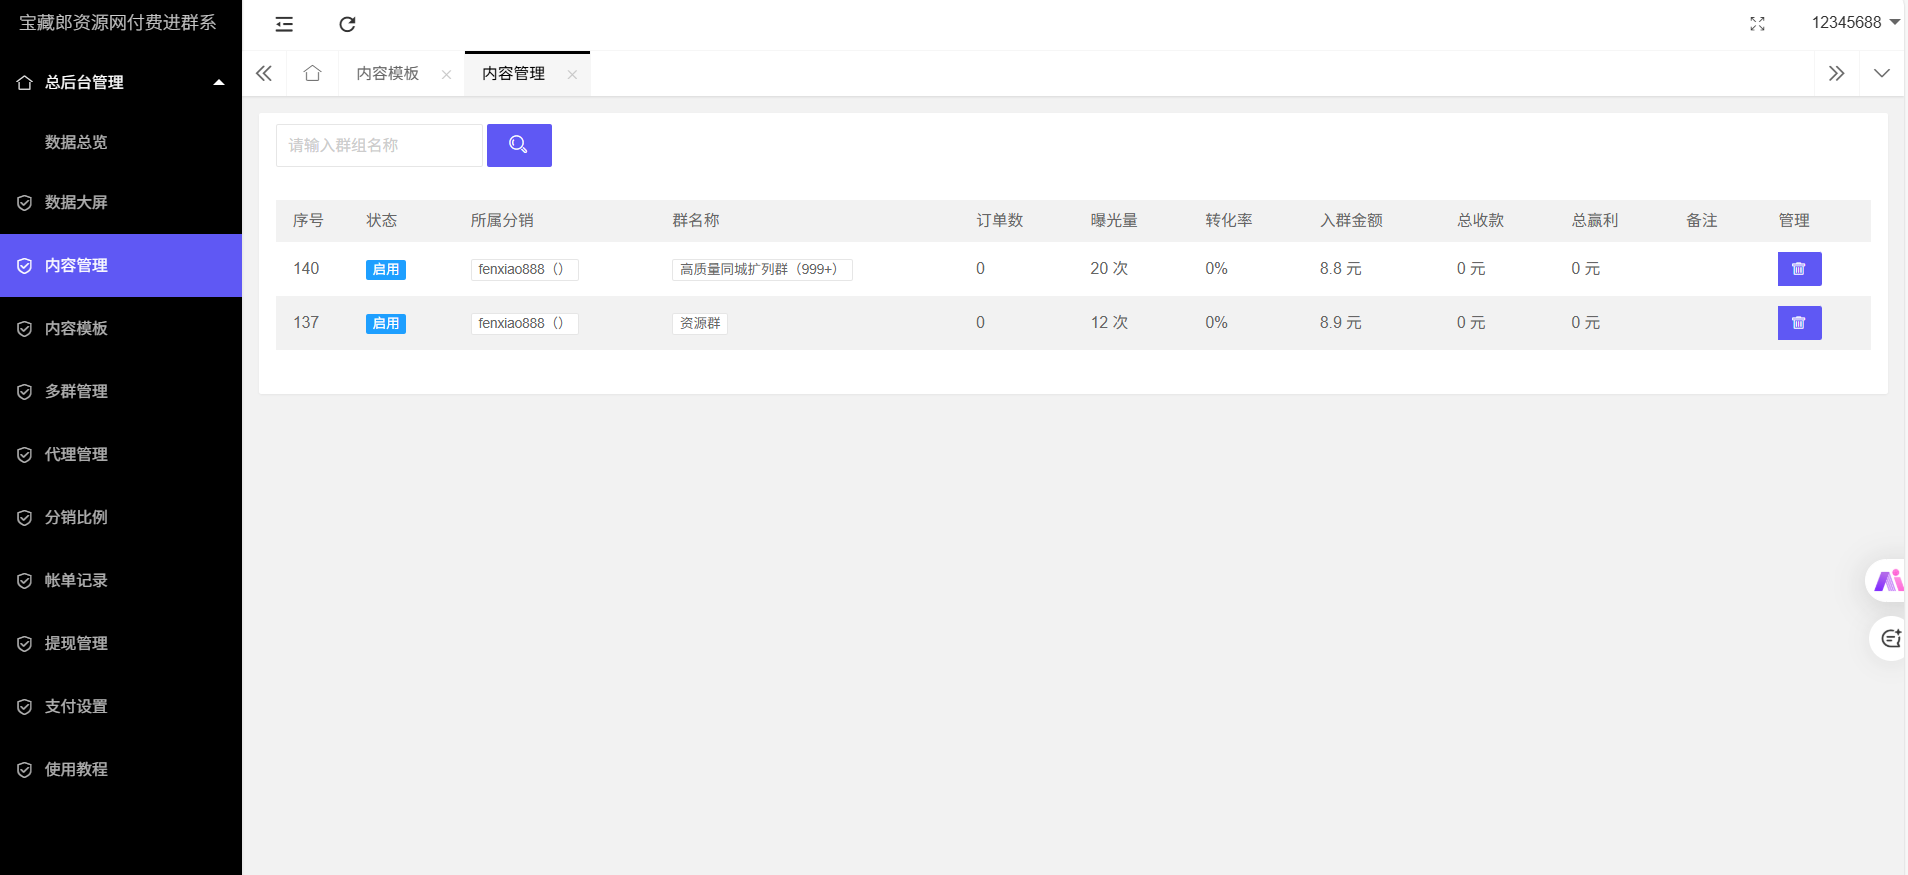Screen dimensions: 1908x875
Task: Delete row 140 using its trash icon
Action: coord(1799,269)
